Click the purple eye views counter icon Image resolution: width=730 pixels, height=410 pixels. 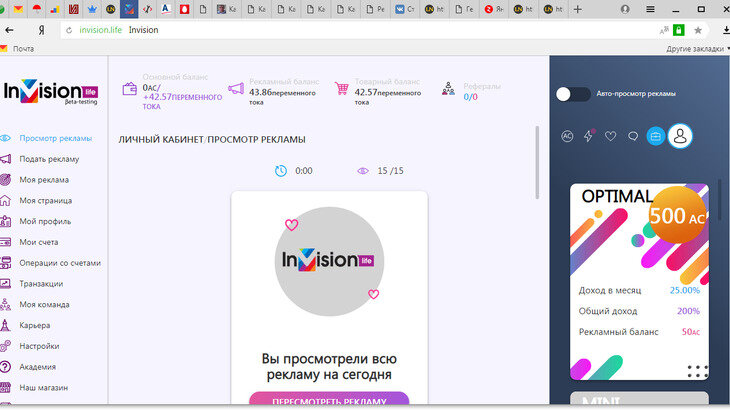point(363,171)
